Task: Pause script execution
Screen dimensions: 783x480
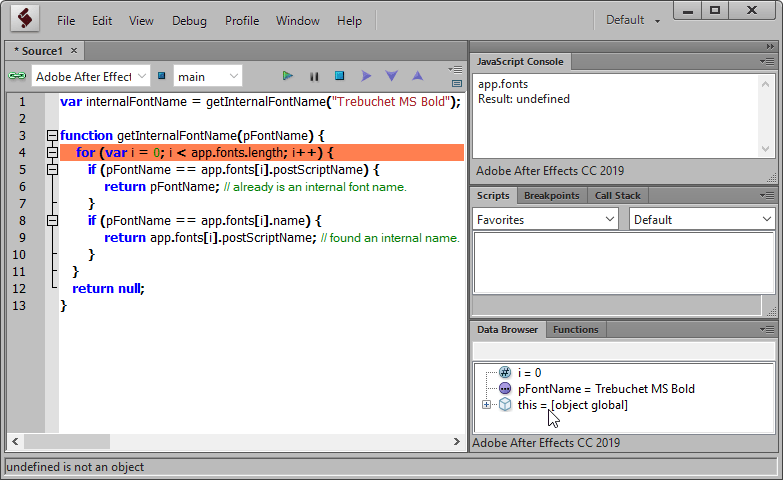Action: point(314,76)
